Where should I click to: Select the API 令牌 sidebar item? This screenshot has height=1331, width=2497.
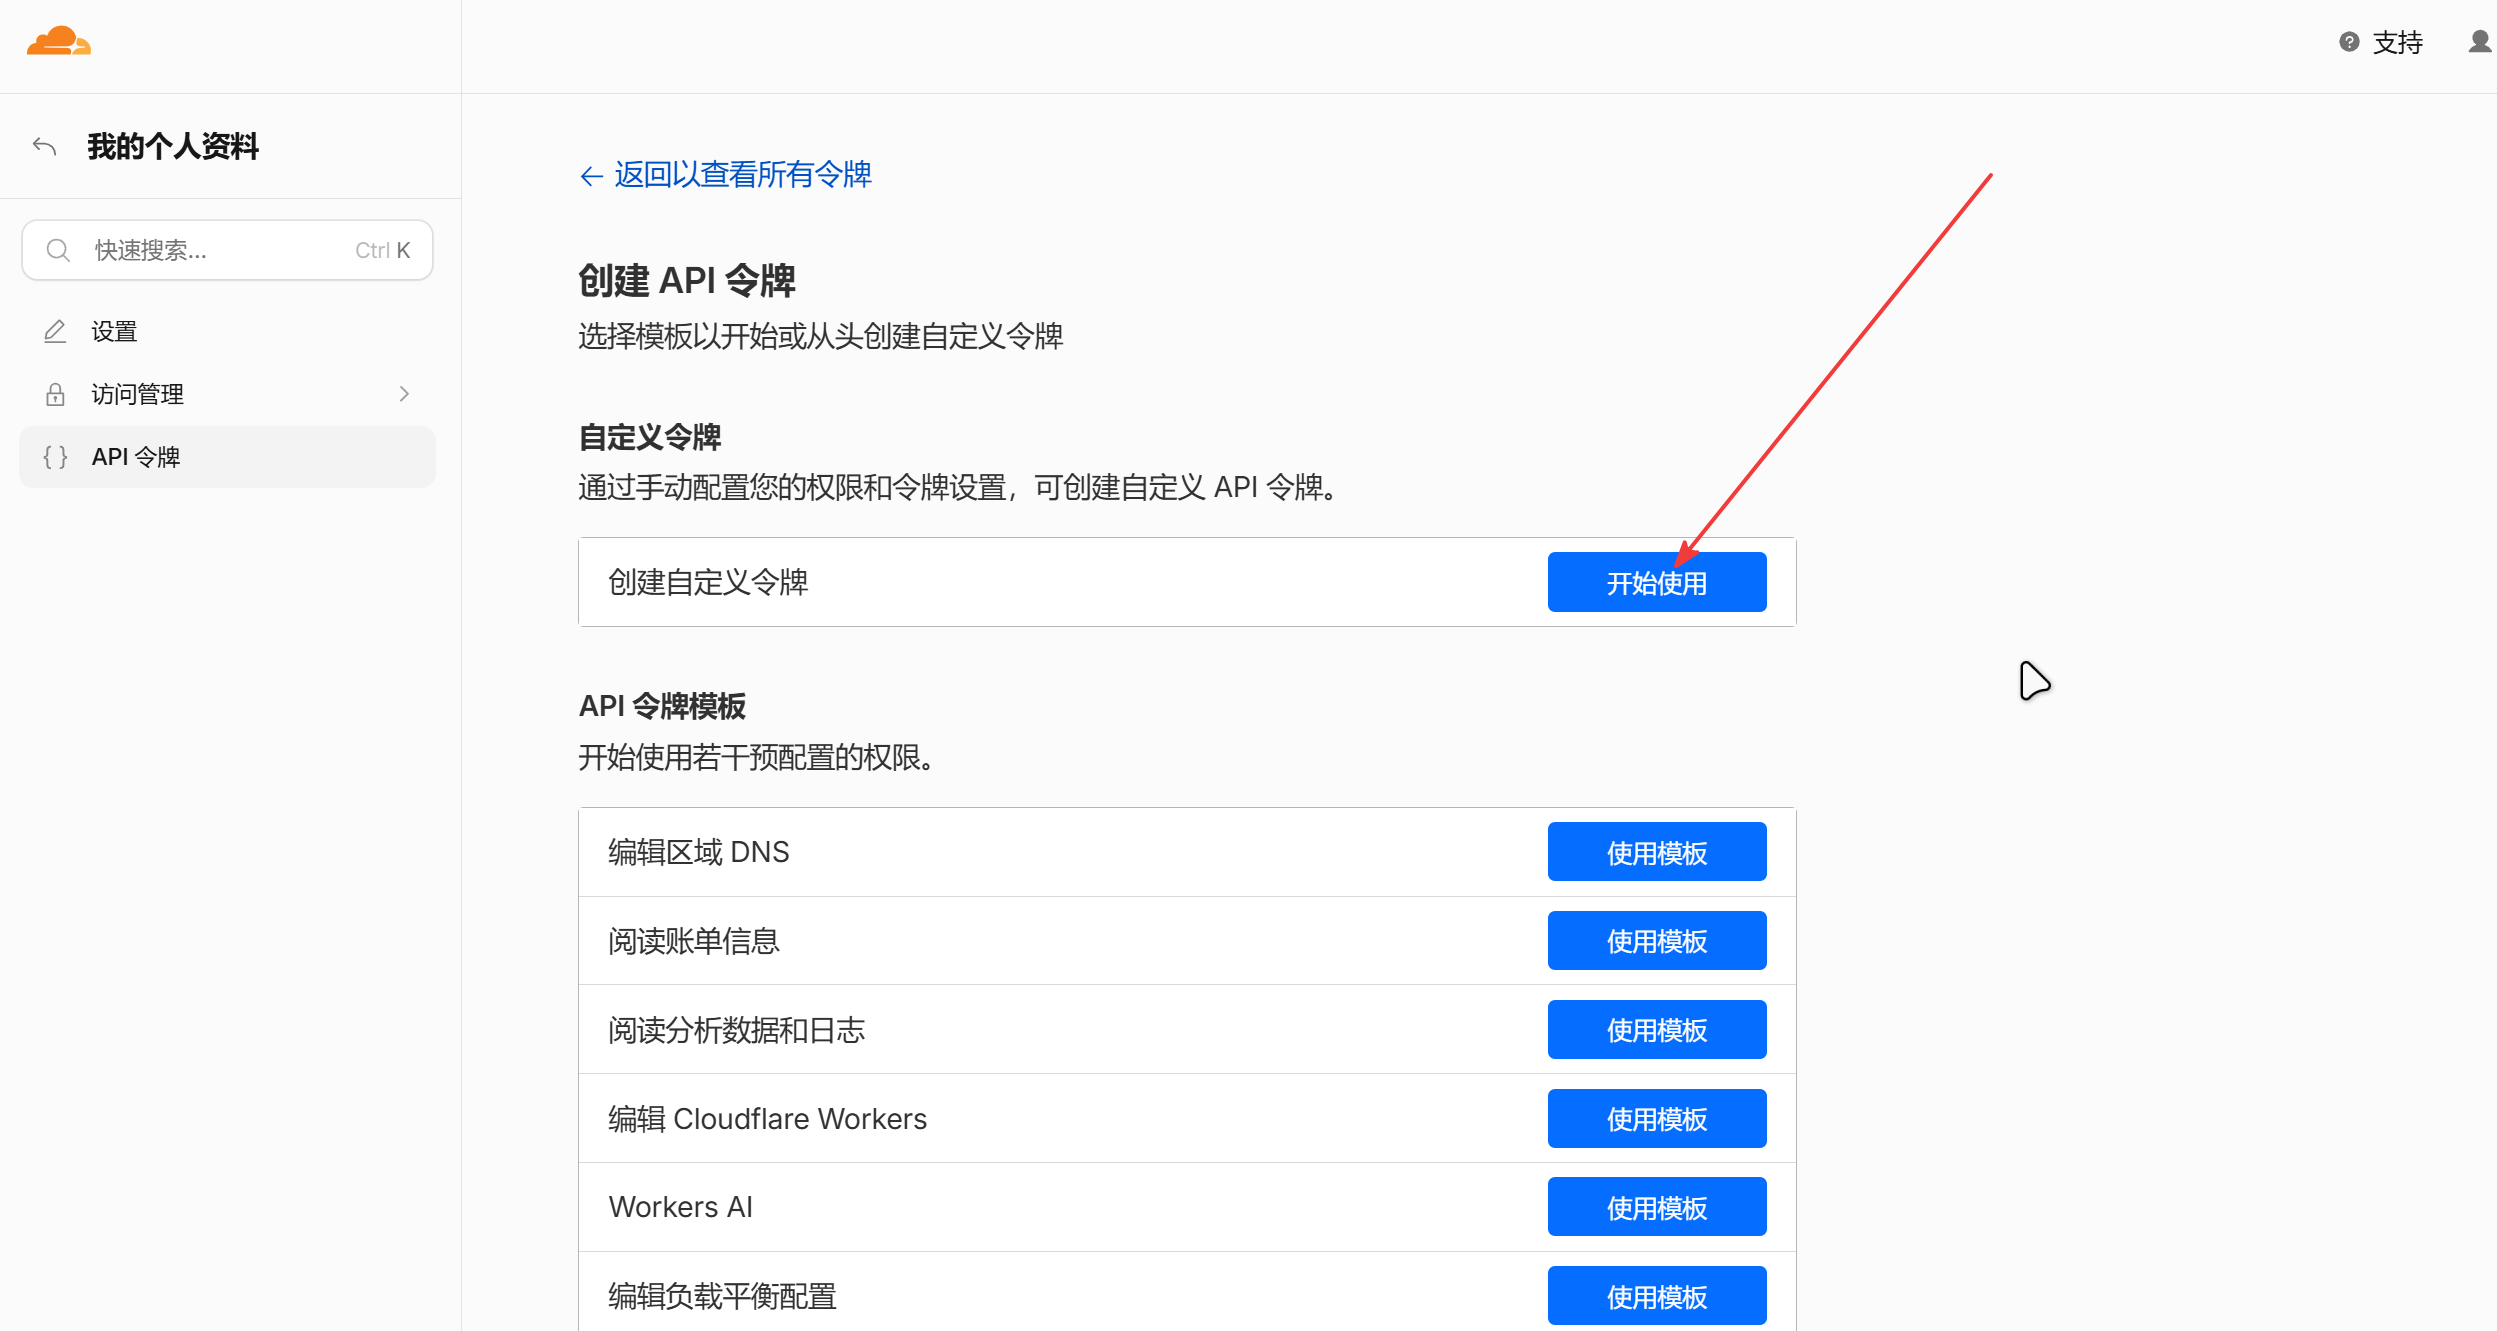(227, 457)
